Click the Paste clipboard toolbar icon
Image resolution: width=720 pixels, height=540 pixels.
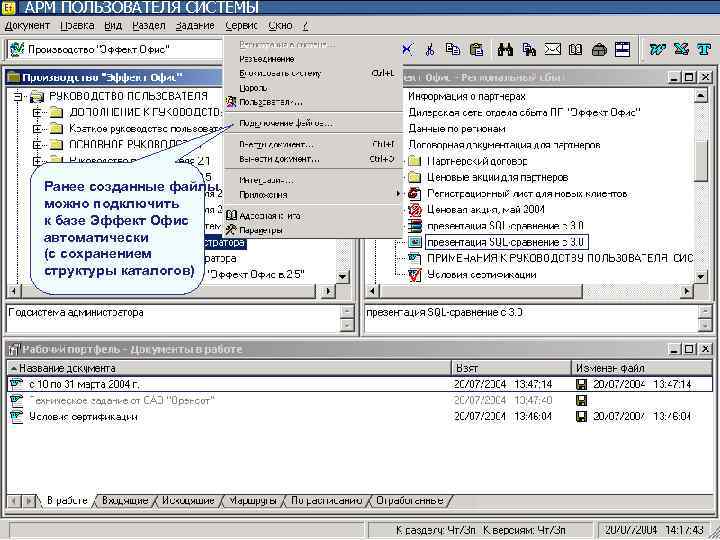(x=477, y=50)
